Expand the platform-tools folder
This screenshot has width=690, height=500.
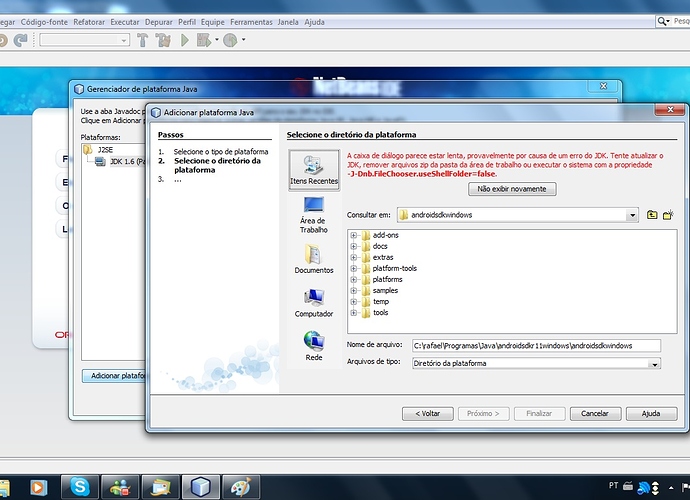click(353, 268)
